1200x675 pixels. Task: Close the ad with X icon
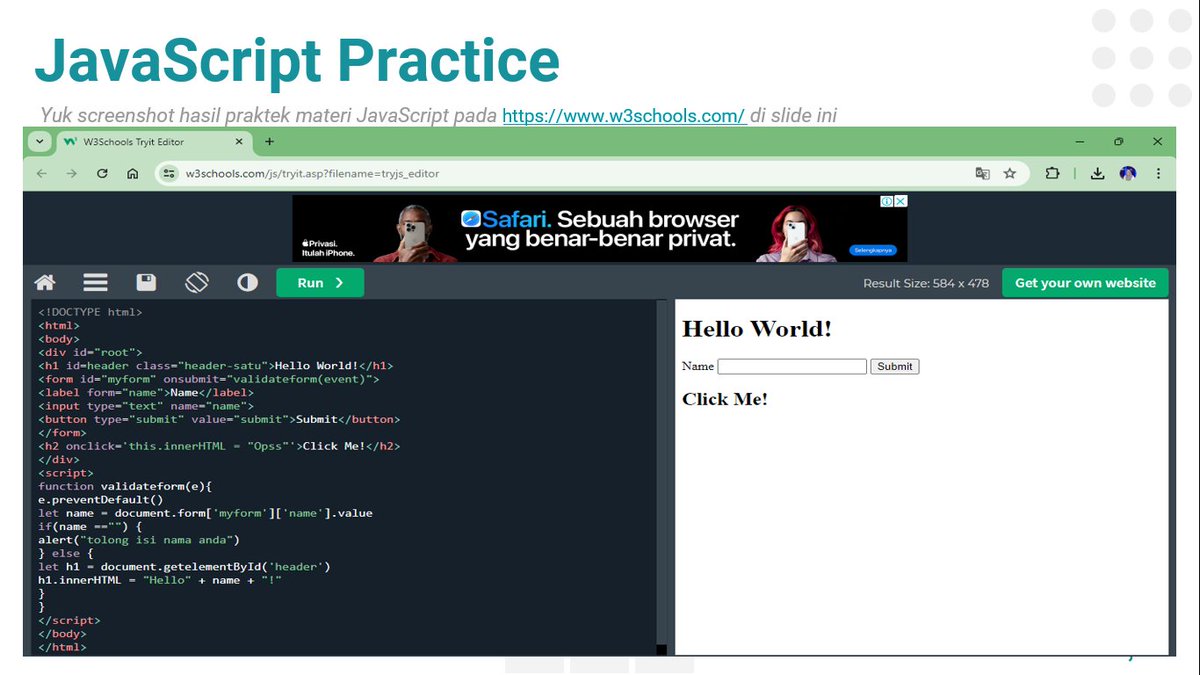click(901, 201)
